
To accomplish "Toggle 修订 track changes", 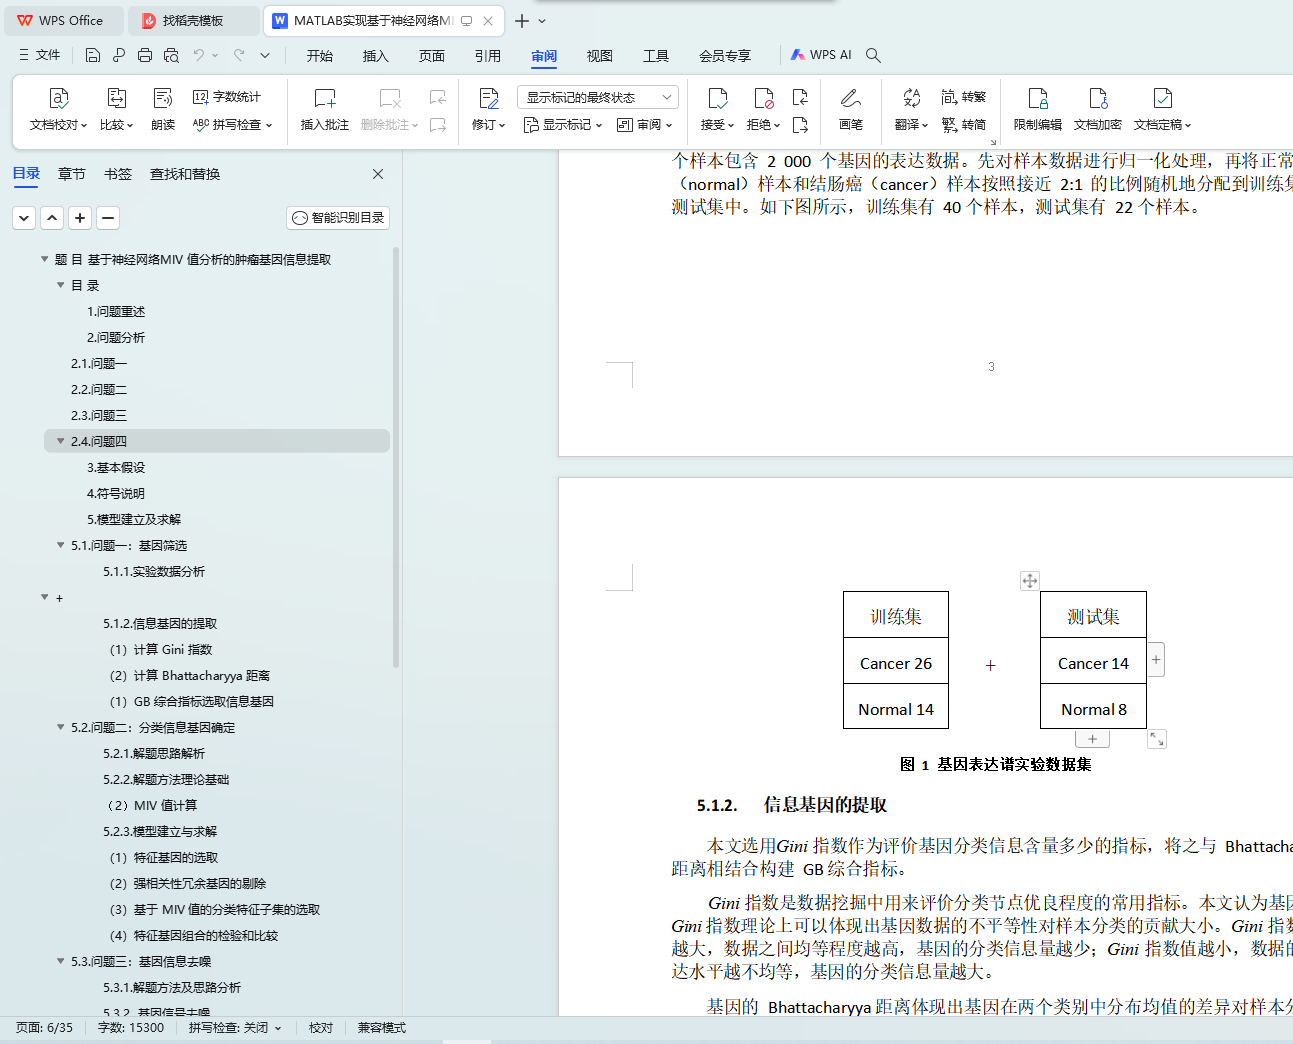I will tap(488, 109).
